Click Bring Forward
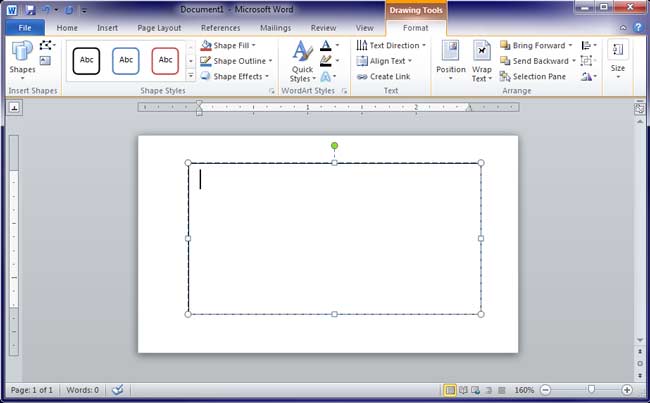Viewport: 650px width, 403px height. pyautogui.click(x=533, y=45)
